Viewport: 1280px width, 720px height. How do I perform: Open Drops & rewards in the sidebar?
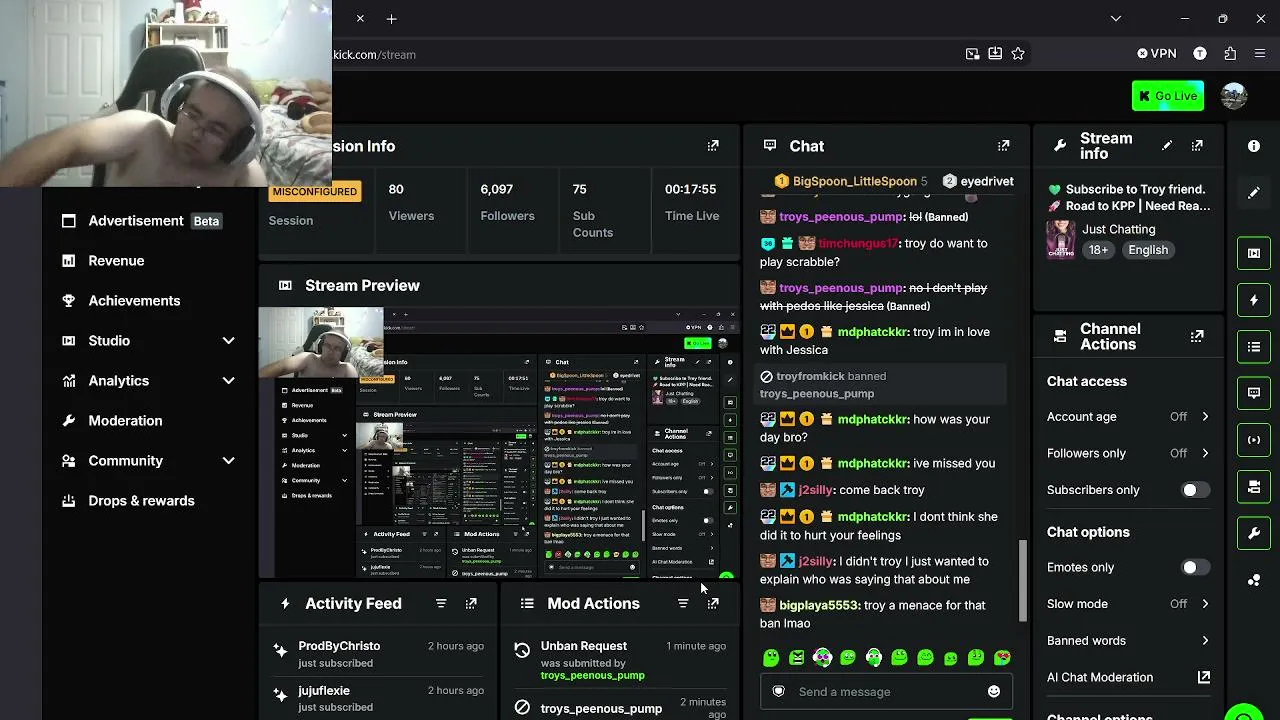click(140, 501)
